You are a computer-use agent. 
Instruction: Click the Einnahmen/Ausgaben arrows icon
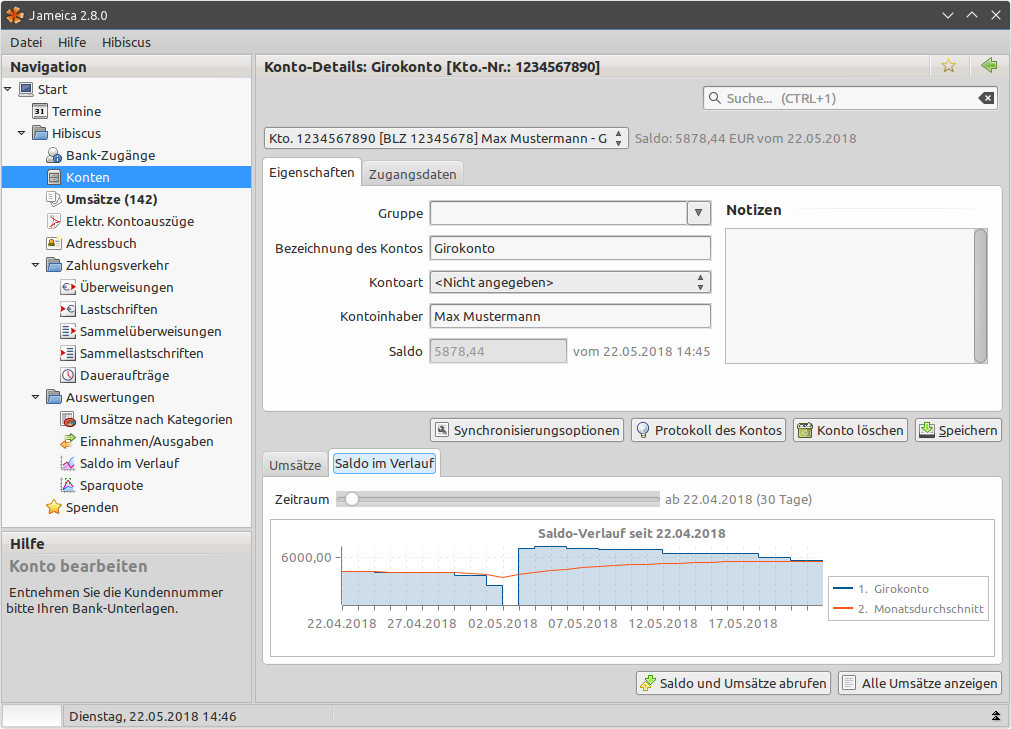(68, 441)
